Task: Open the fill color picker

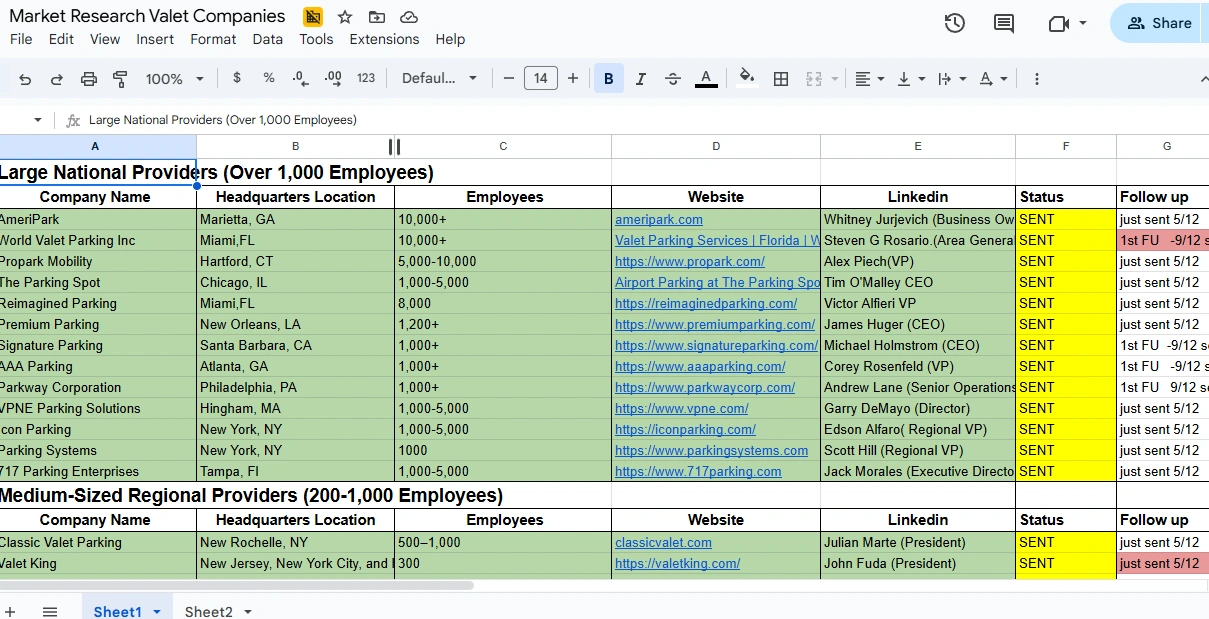Action: point(746,79)
